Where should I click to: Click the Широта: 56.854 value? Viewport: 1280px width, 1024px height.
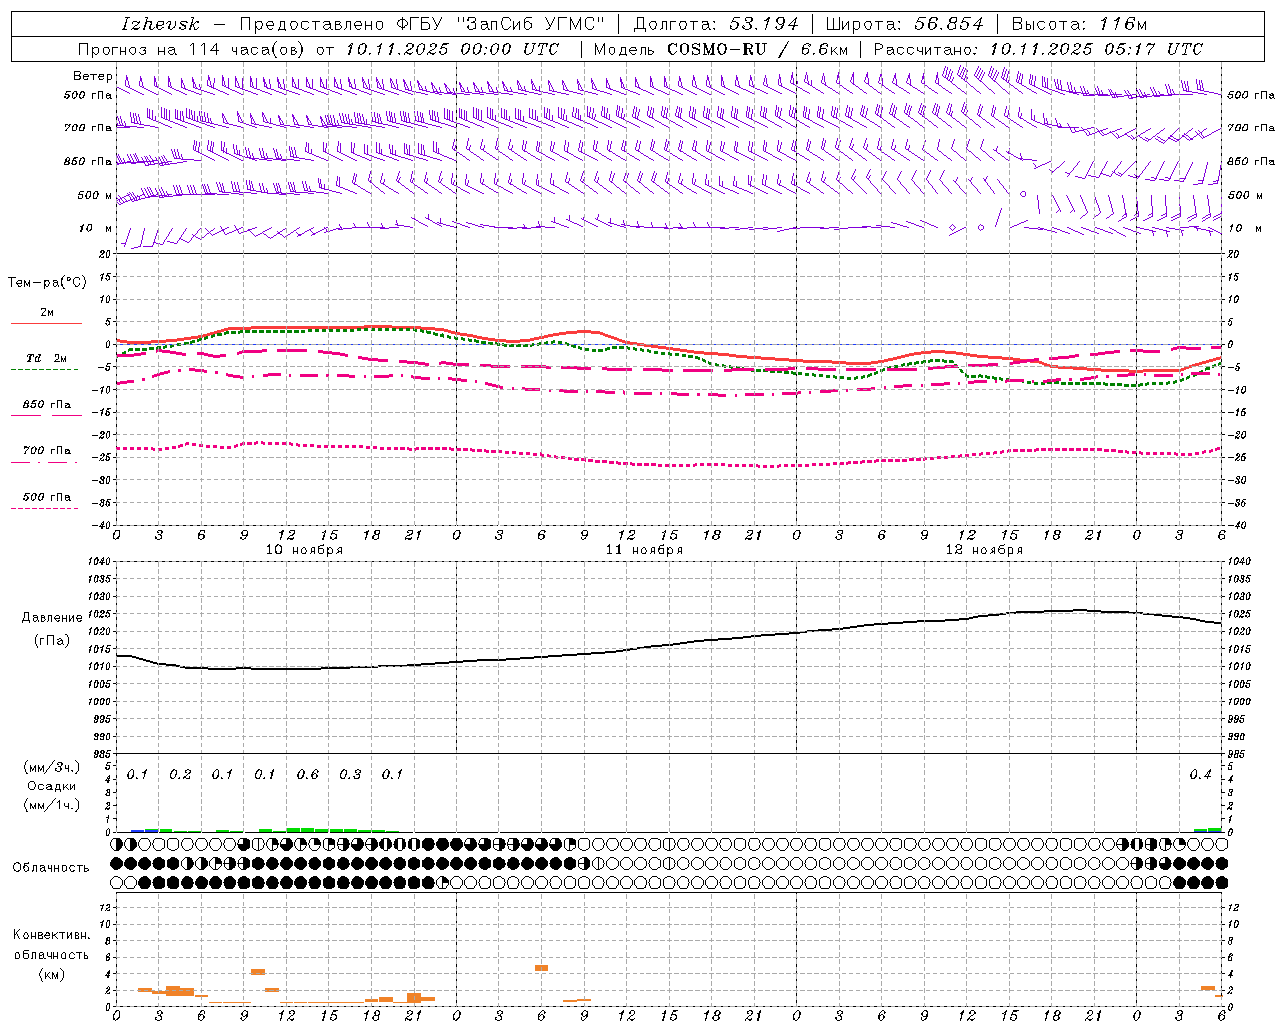point(904,24)
